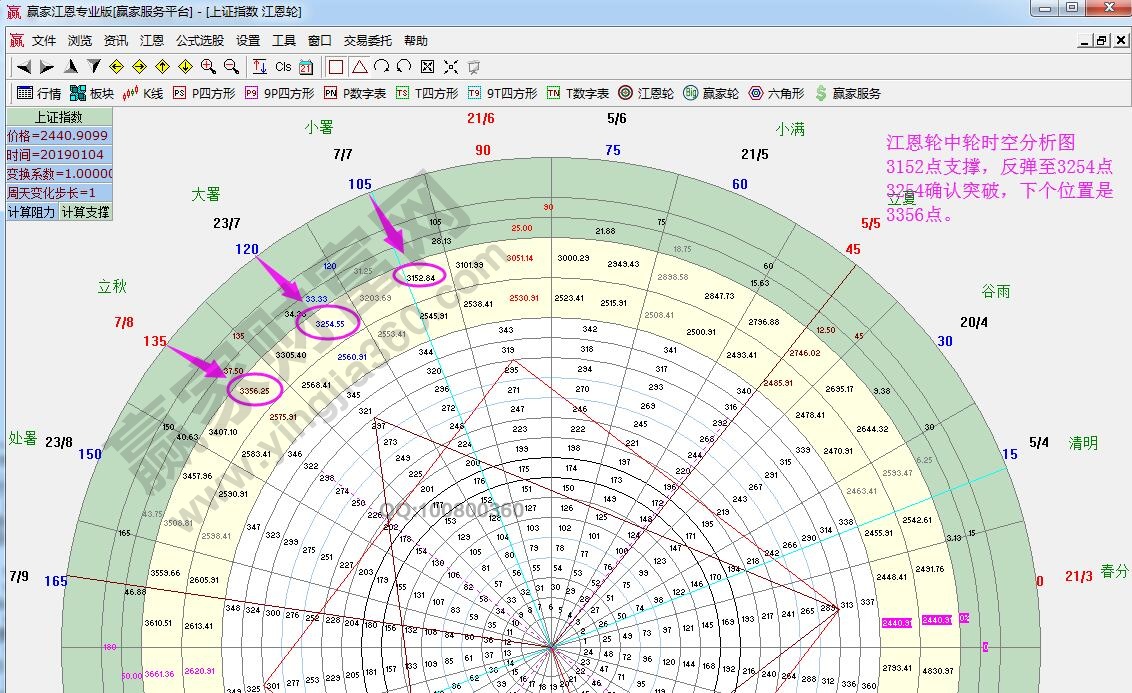Select the square drawing tool
Image resolution: width=1132 pixels, height=693 pixels.
[336, 67]
